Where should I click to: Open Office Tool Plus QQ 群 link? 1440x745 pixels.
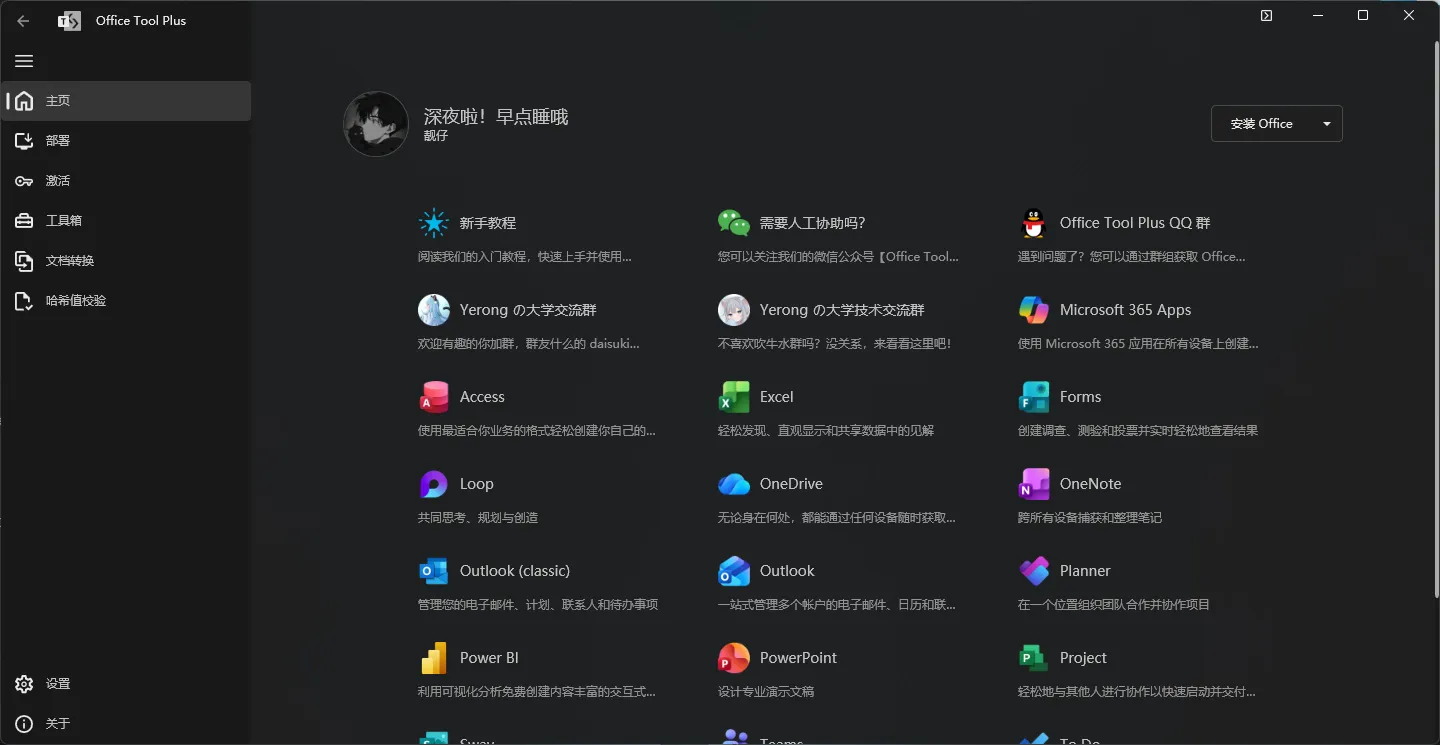(1135, 223)
